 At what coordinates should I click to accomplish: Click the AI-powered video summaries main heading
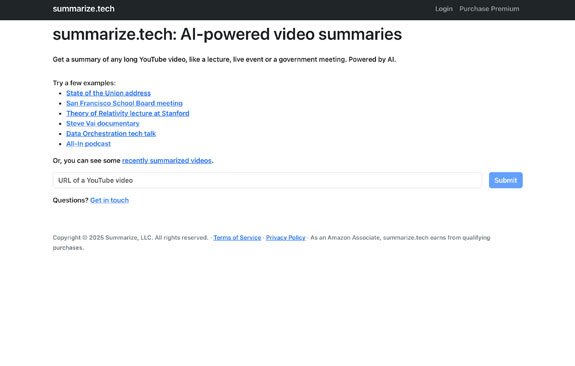click(x=227, y=34)
